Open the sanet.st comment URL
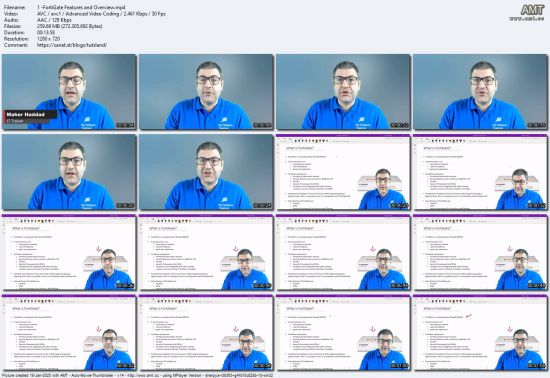Viewport: 550px width, 378px height. [x=72, y=45]
